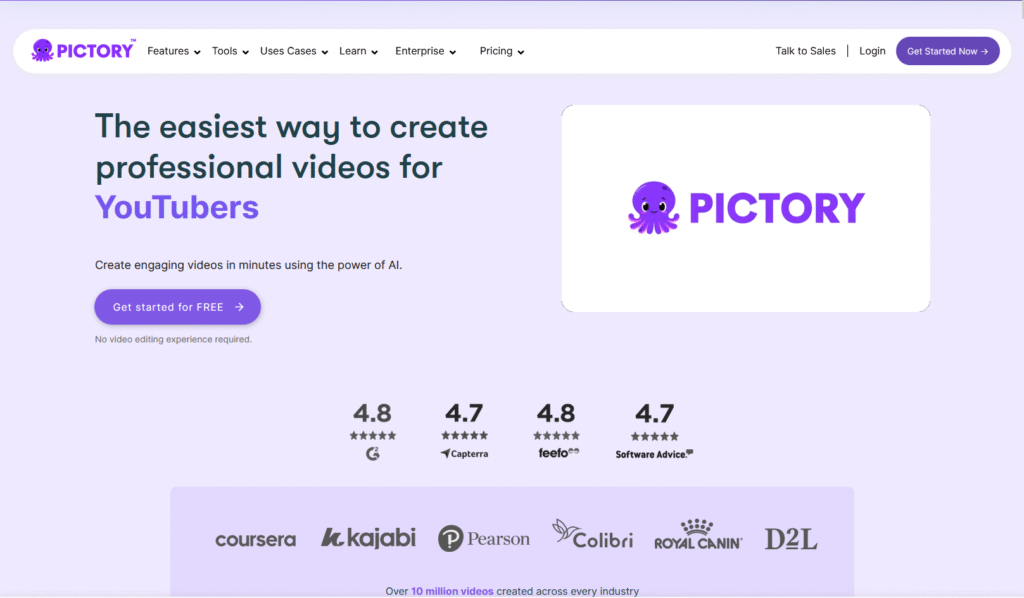This screenshot has width=1024, height=598.
Task: Click the G2 rating icon
Action: 373,452
